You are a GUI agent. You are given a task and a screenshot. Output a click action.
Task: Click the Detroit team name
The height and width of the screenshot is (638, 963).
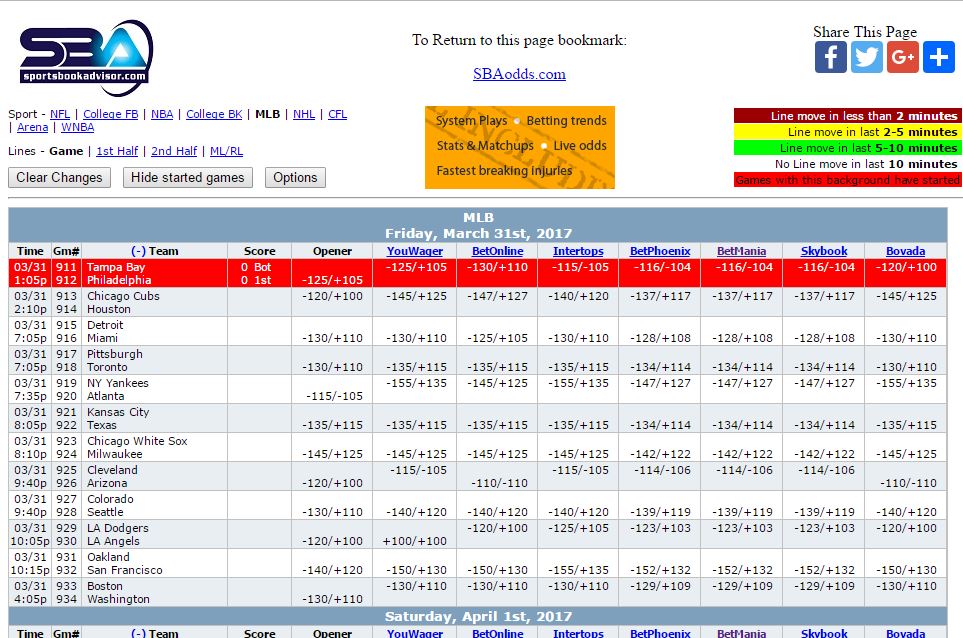[105, 325]
